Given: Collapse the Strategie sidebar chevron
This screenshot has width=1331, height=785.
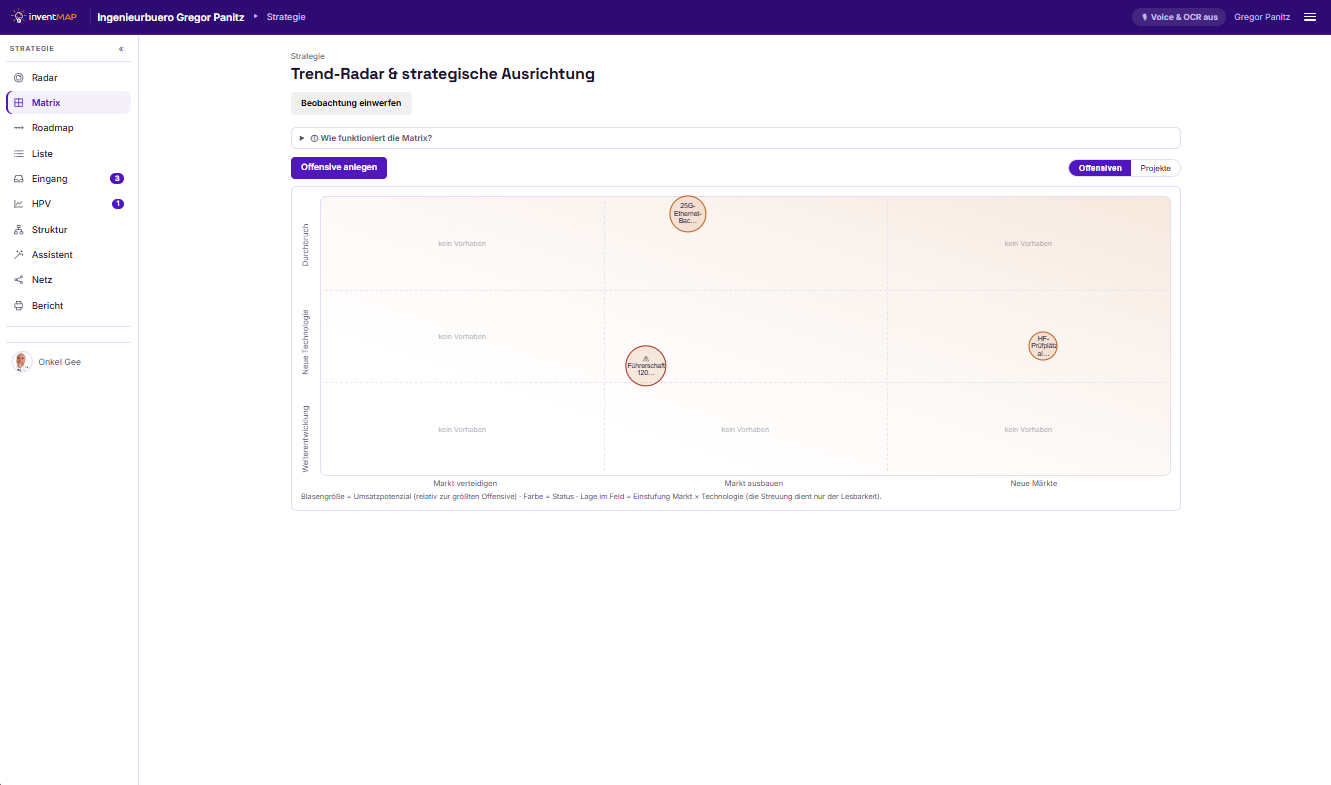Looking at the screenshot, I should click(x=121, y=49).
